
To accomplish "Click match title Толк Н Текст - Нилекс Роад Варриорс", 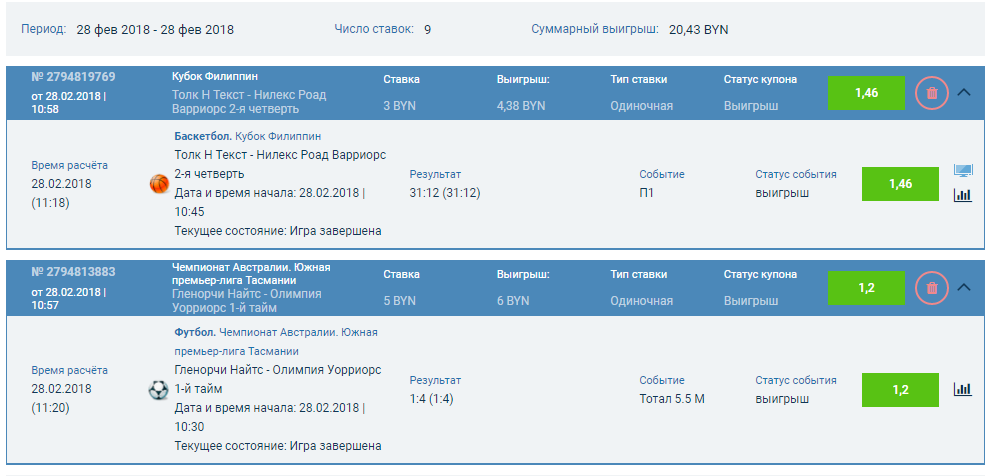I will coord(279,155).
